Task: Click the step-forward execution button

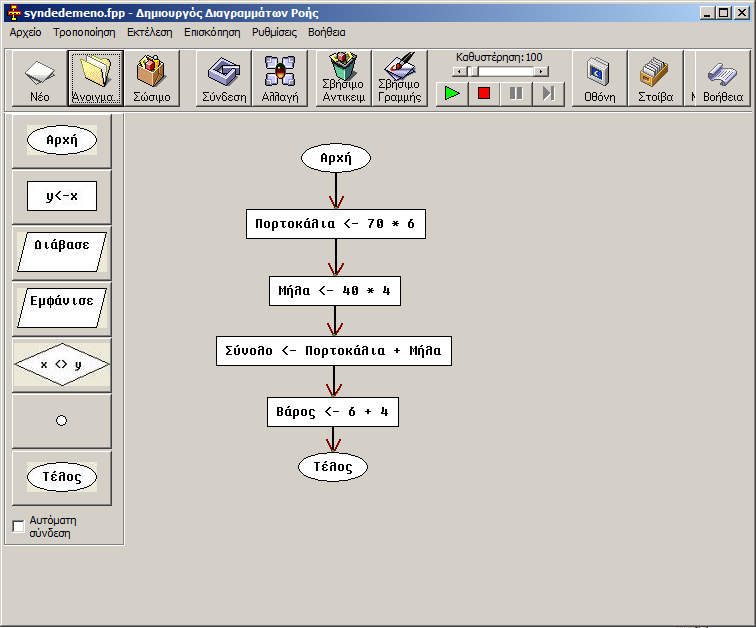Action: (x=548, y=93)
